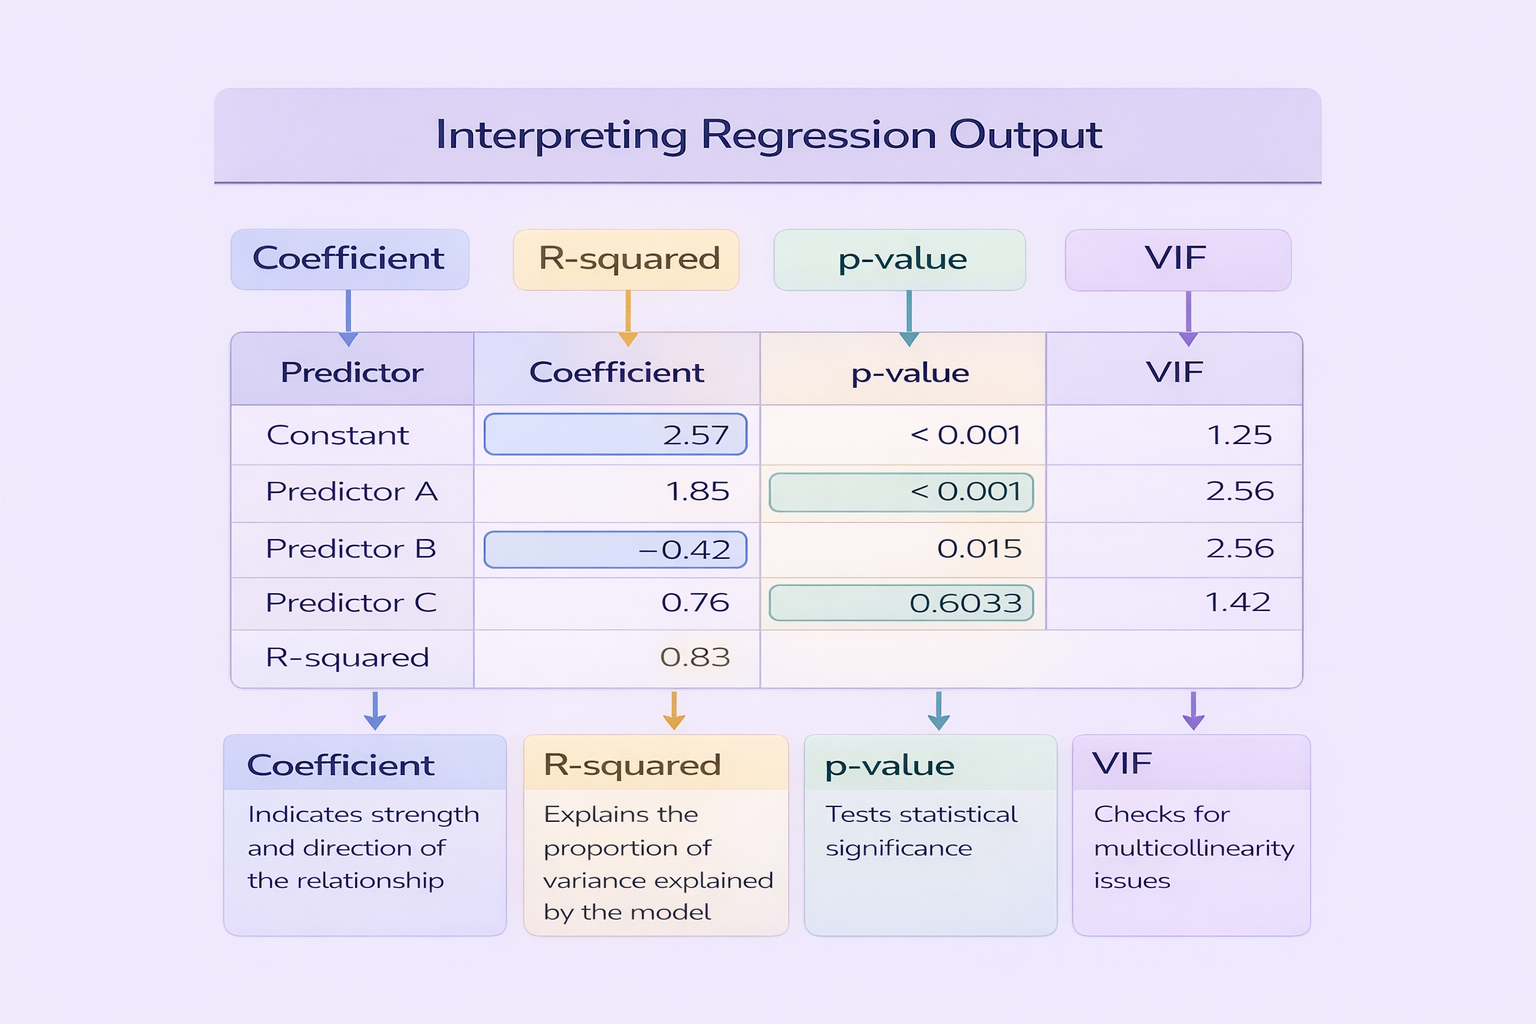This screenshot has width=1536, height=1024.
Task: Select the highlighted -0.42 Predictor B coefficient cell
Action: click(615, 549)
